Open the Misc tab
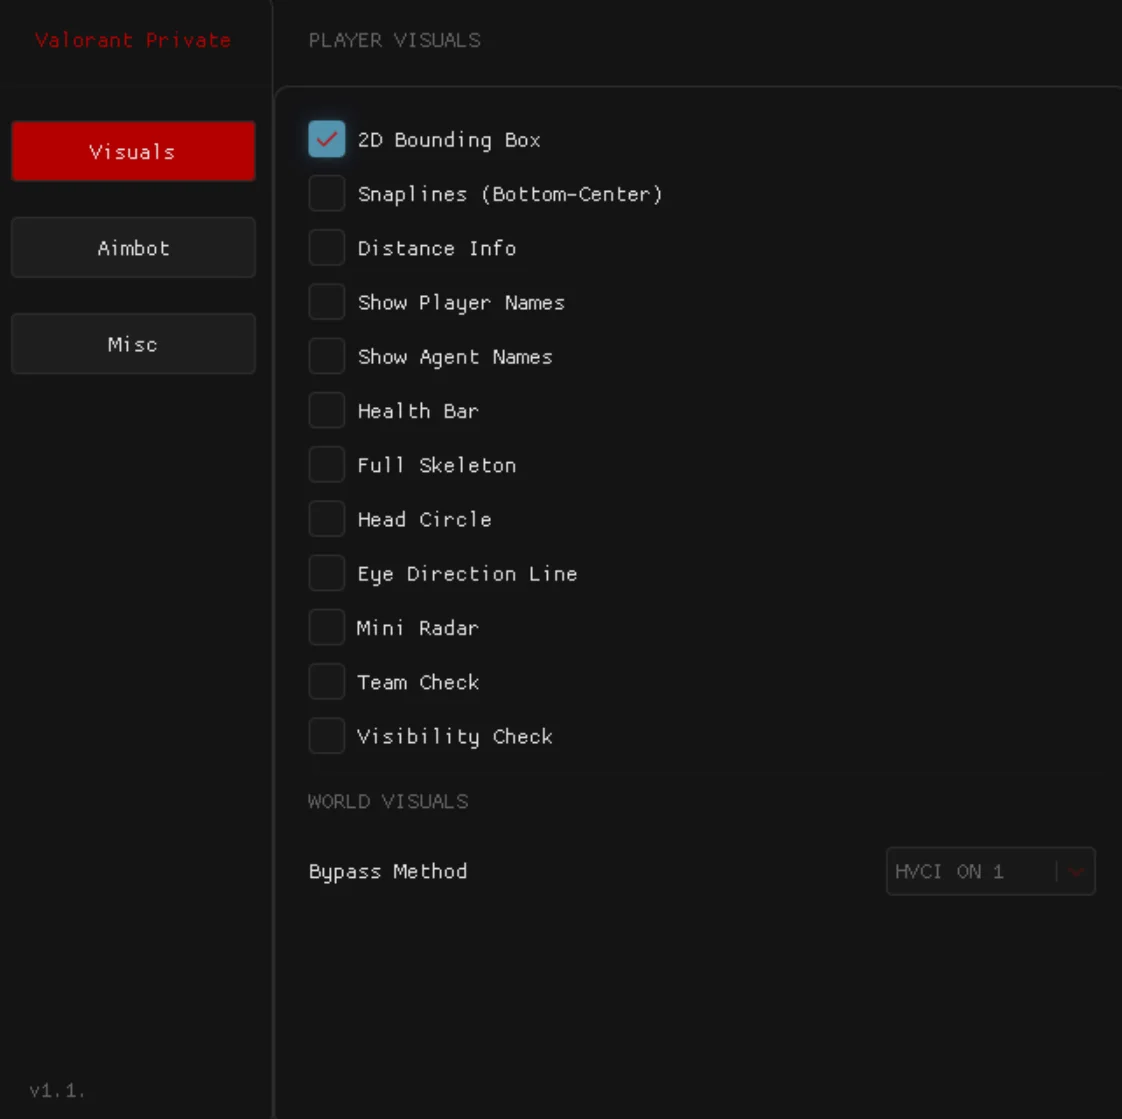This screenshot has height=1119, width=1122. tap(133, 344)
